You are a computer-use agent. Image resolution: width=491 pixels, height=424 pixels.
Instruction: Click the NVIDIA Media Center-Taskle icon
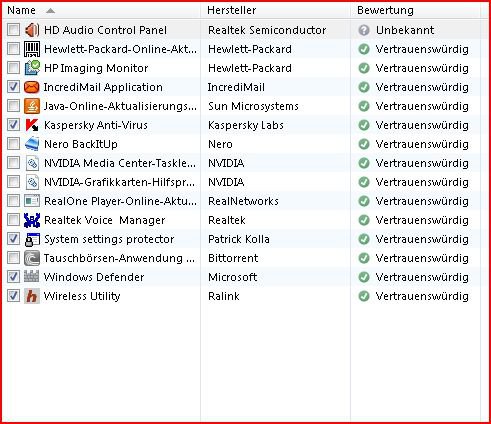pos(32,163)
